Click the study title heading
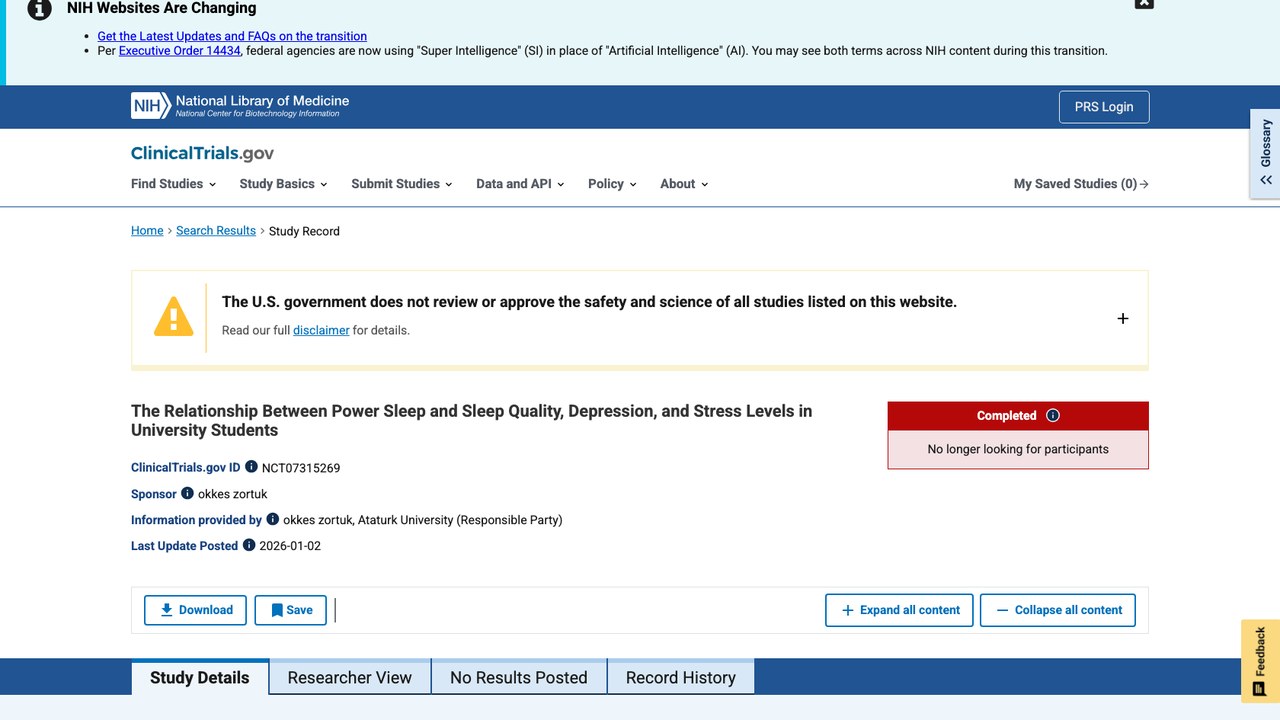Image resolution: width=1280 pixels, height=720 pixels. click(x=471, y=420)
